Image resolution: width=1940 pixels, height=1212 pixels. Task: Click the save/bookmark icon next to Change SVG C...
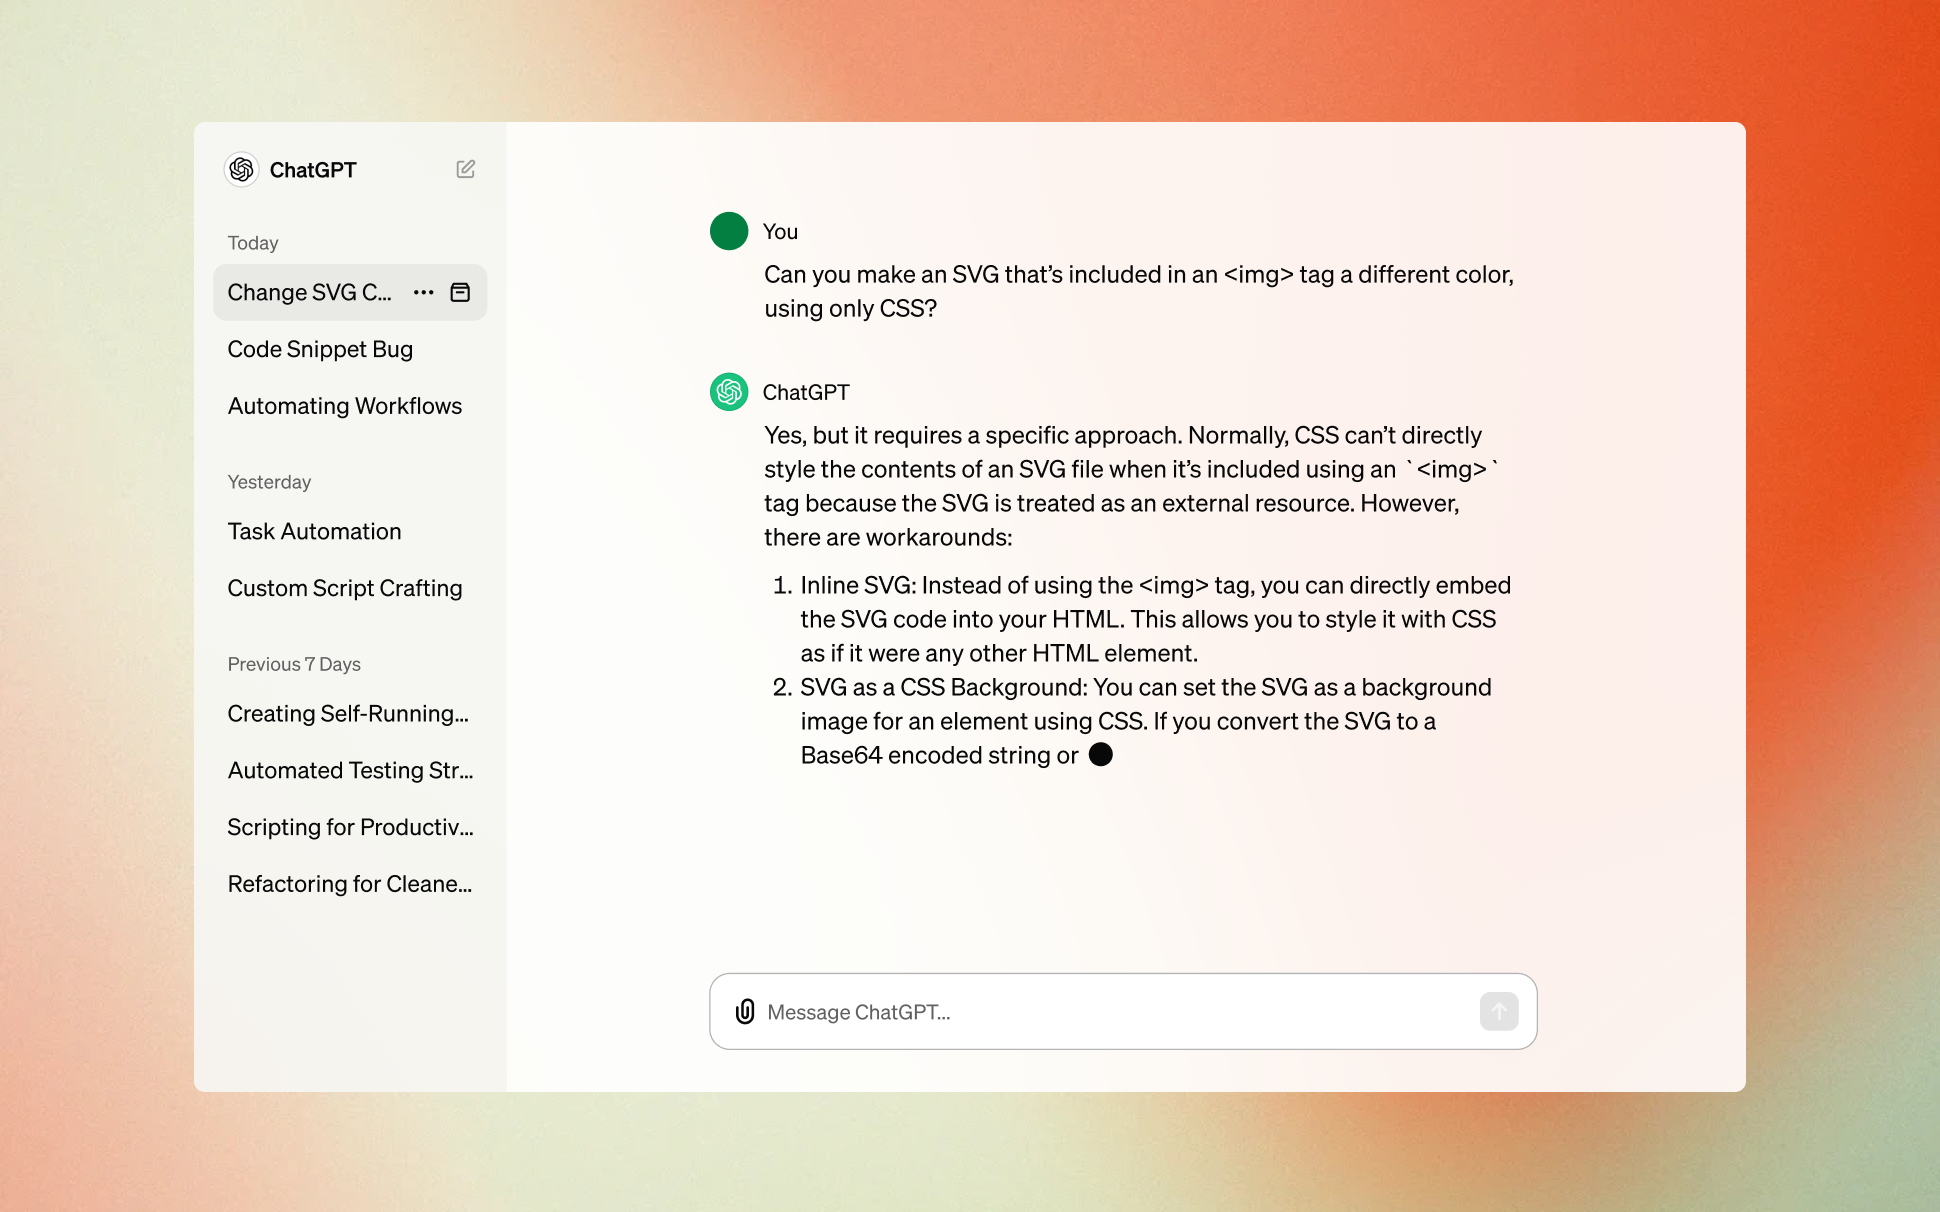click(462, 292)
